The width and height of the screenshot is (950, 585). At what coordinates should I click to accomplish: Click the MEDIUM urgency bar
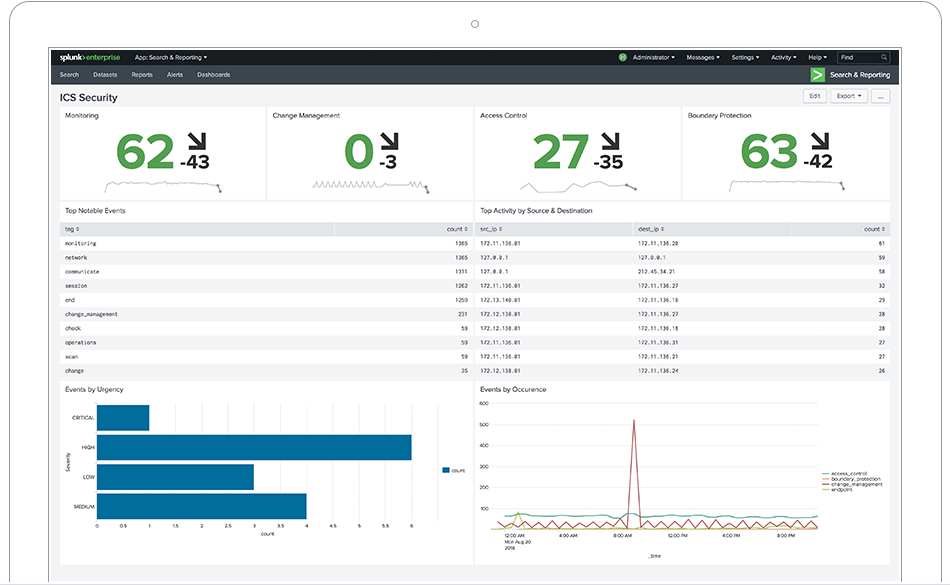202,506
